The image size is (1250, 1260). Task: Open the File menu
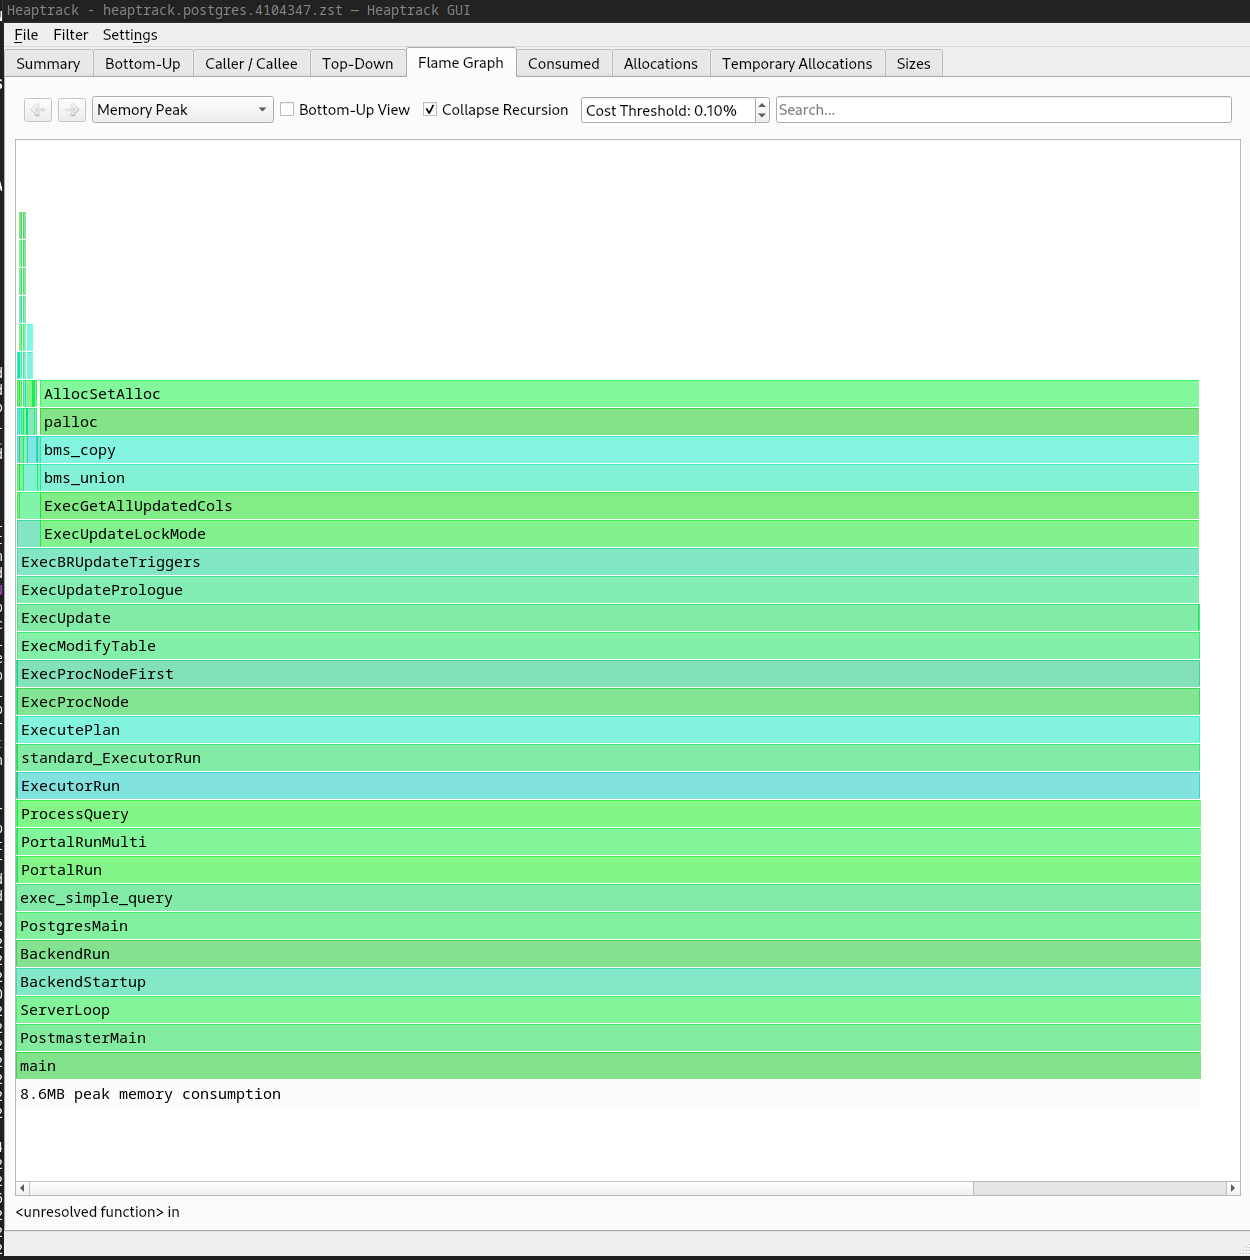pos(26,35)
